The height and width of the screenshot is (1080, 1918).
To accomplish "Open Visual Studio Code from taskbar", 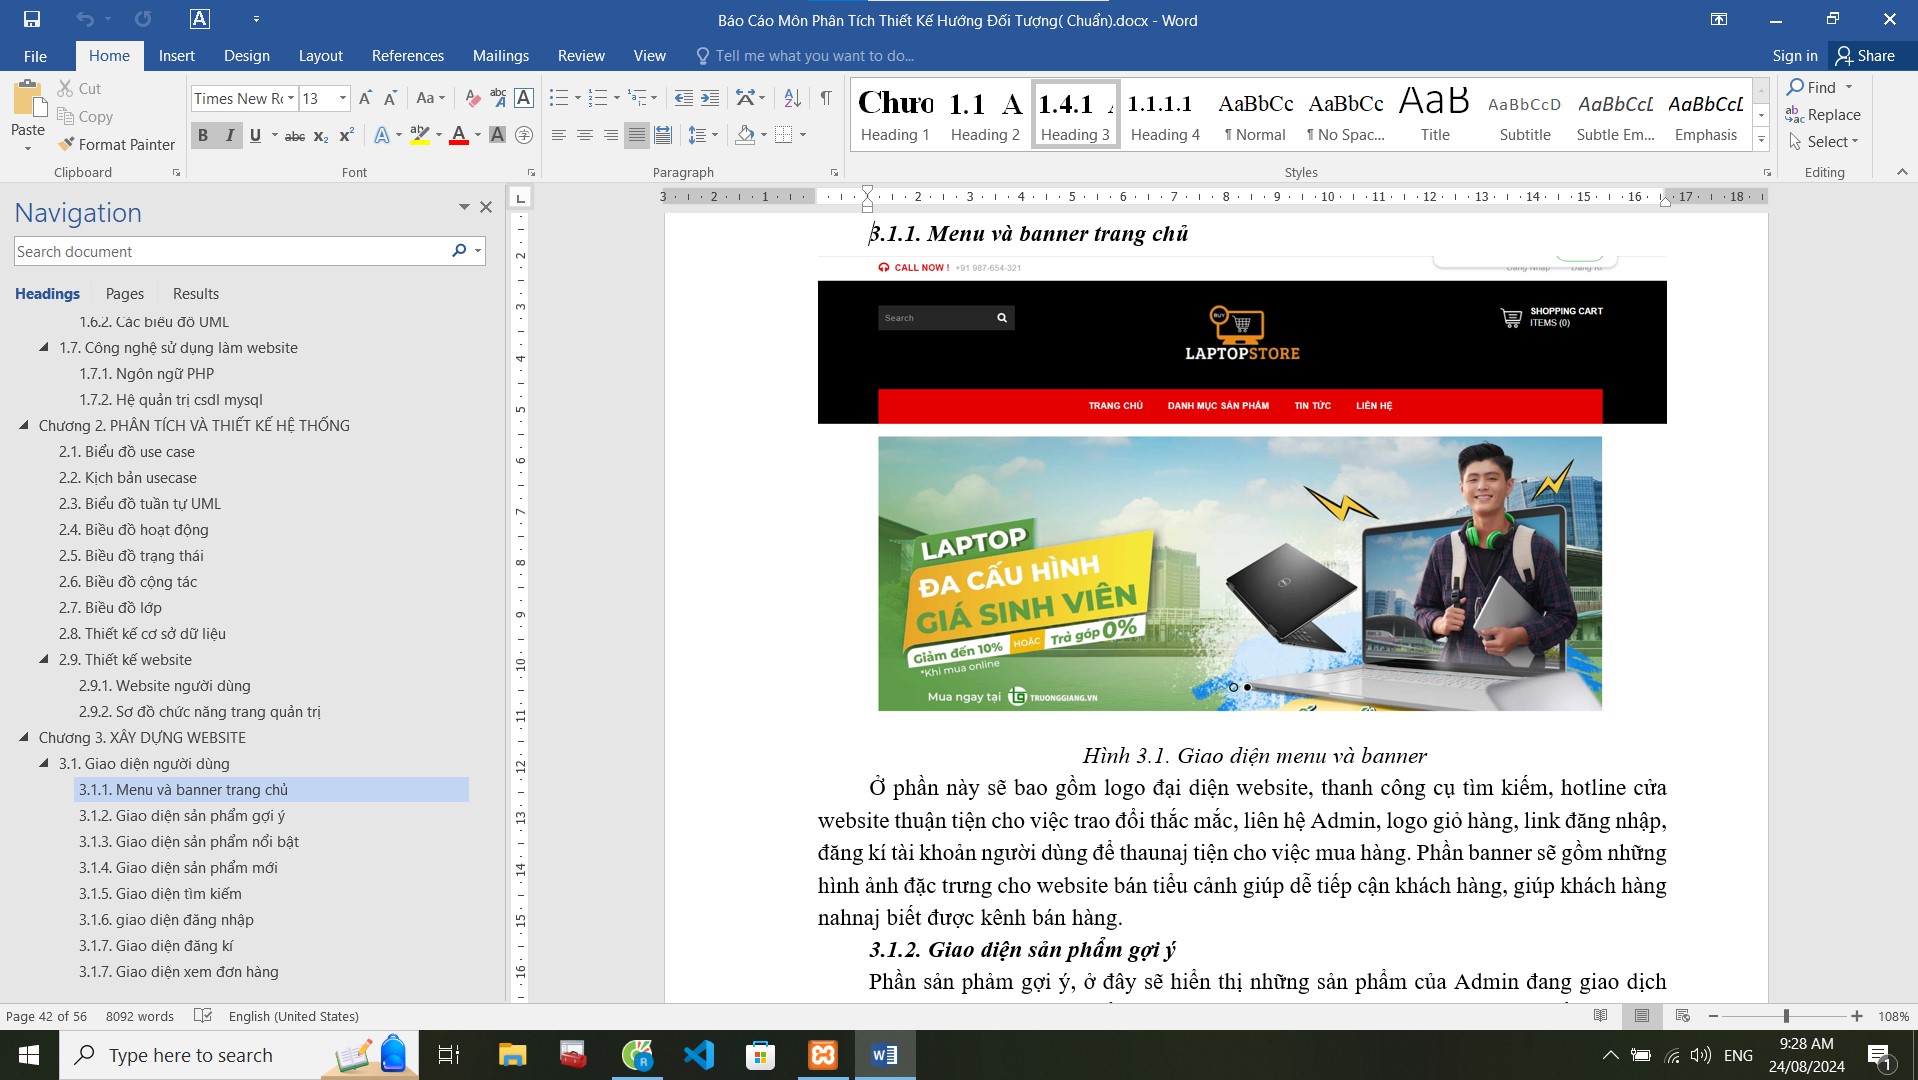I will (x=699, y=1055).
